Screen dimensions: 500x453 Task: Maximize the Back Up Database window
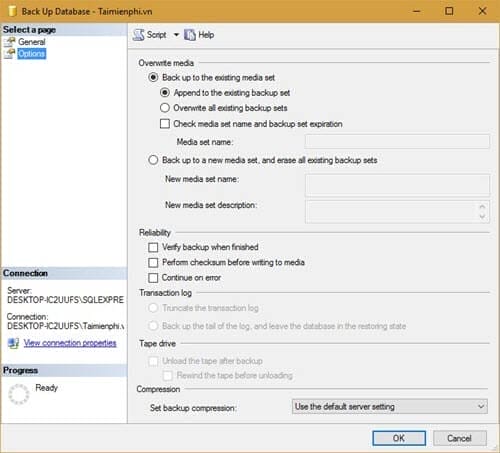pyautogui.click(x=449, y=11)
